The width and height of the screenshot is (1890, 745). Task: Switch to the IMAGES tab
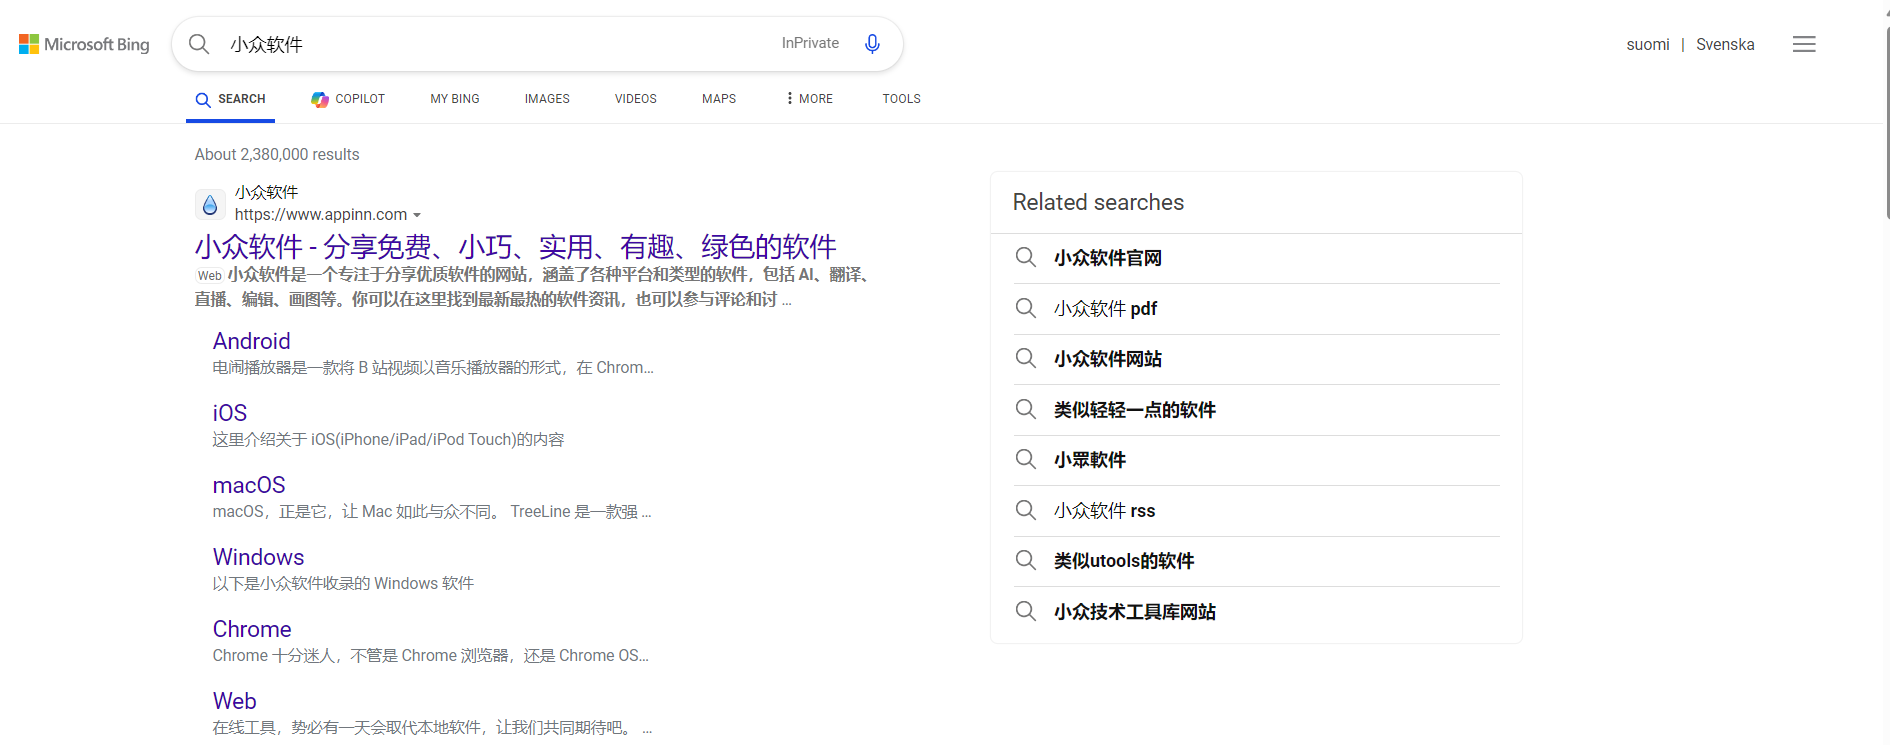[547, 99]
